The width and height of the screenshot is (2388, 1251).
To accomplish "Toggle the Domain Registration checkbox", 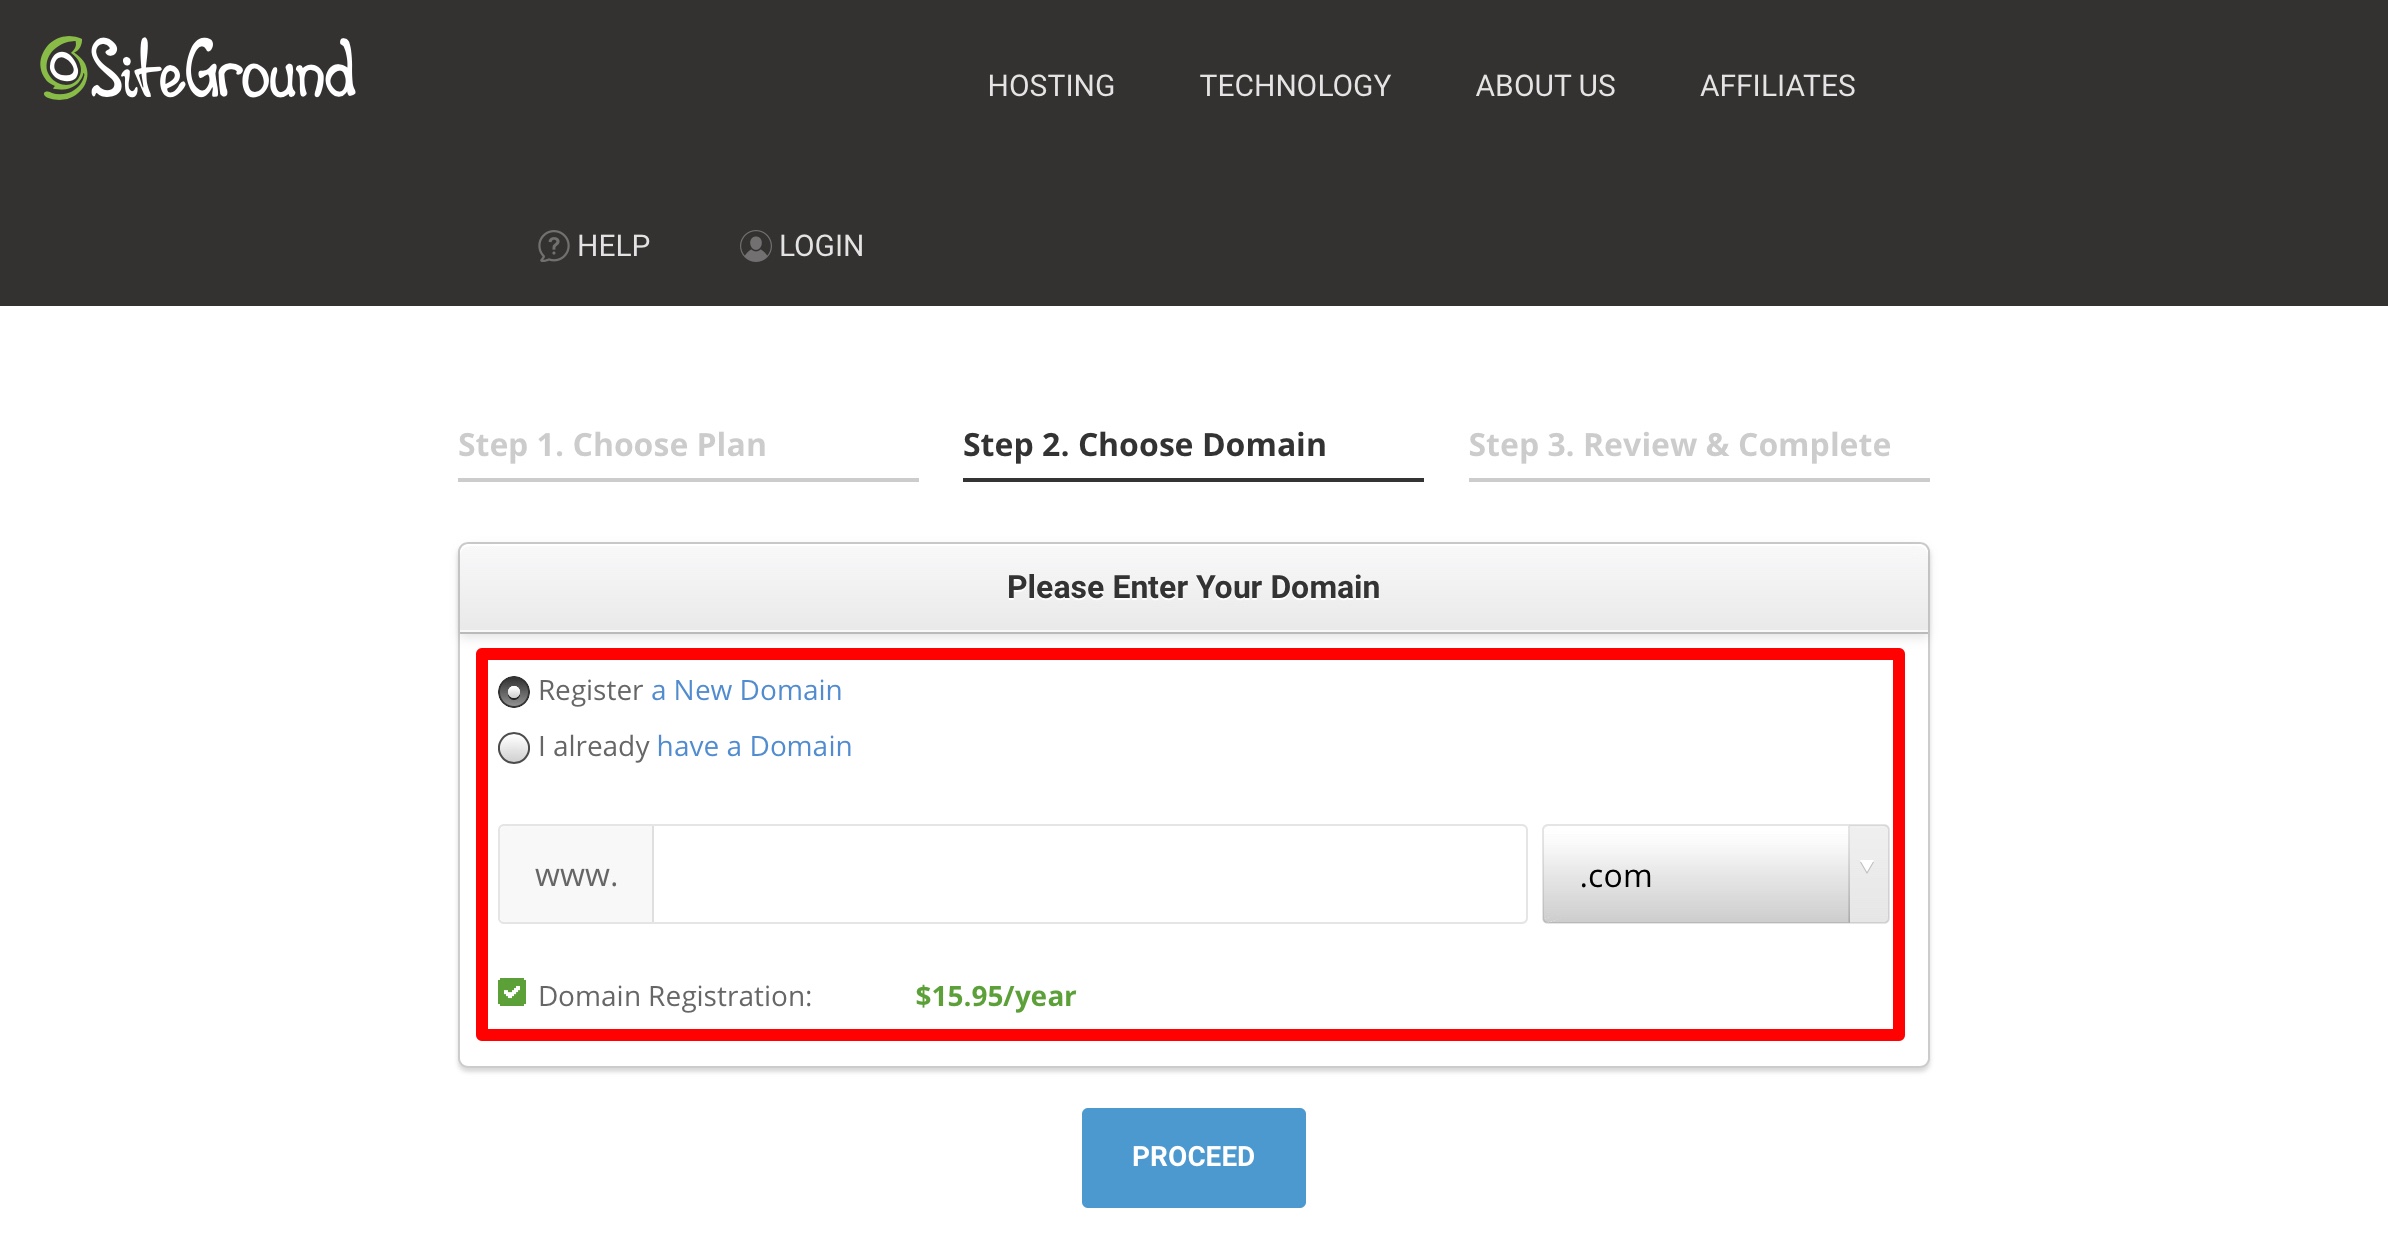I will click(512, 993).
